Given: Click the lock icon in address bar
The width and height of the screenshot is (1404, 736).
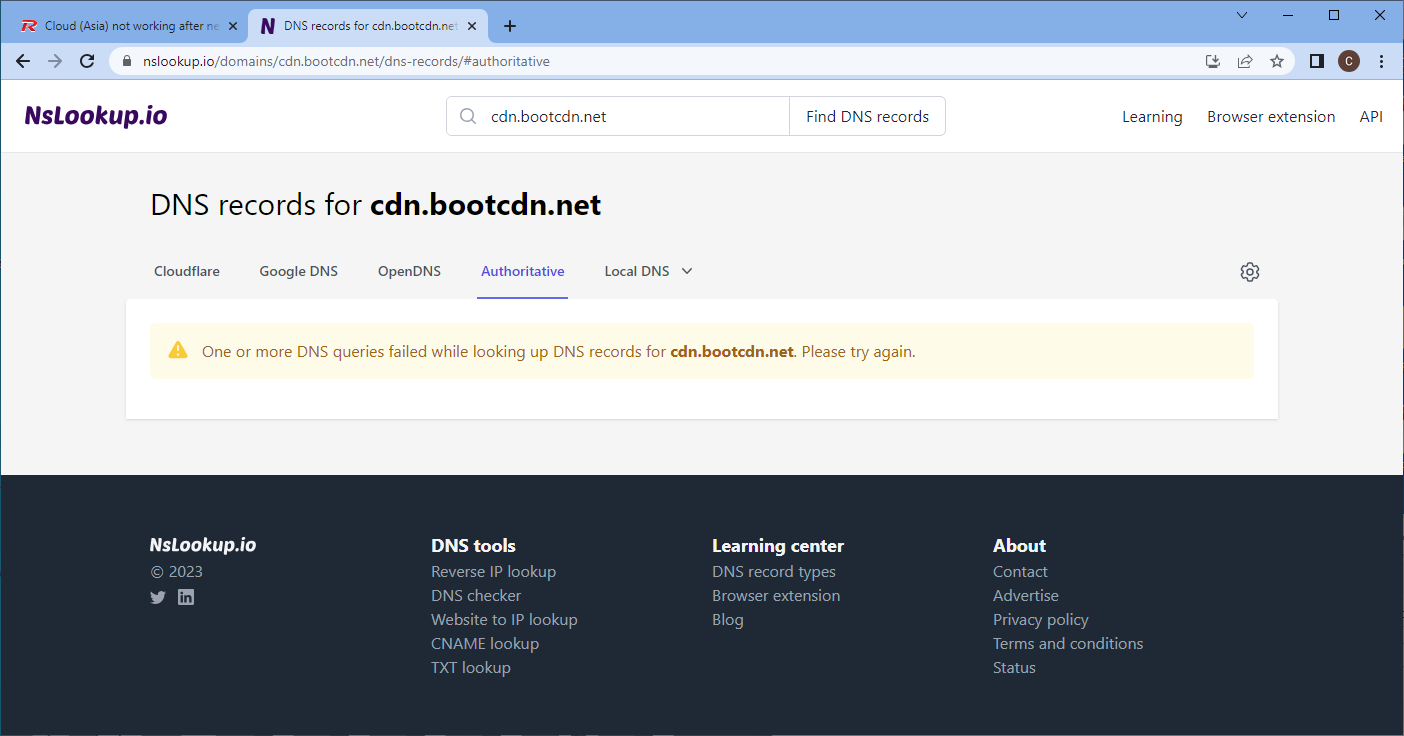Looking at the screenshot, I should 127,61.
